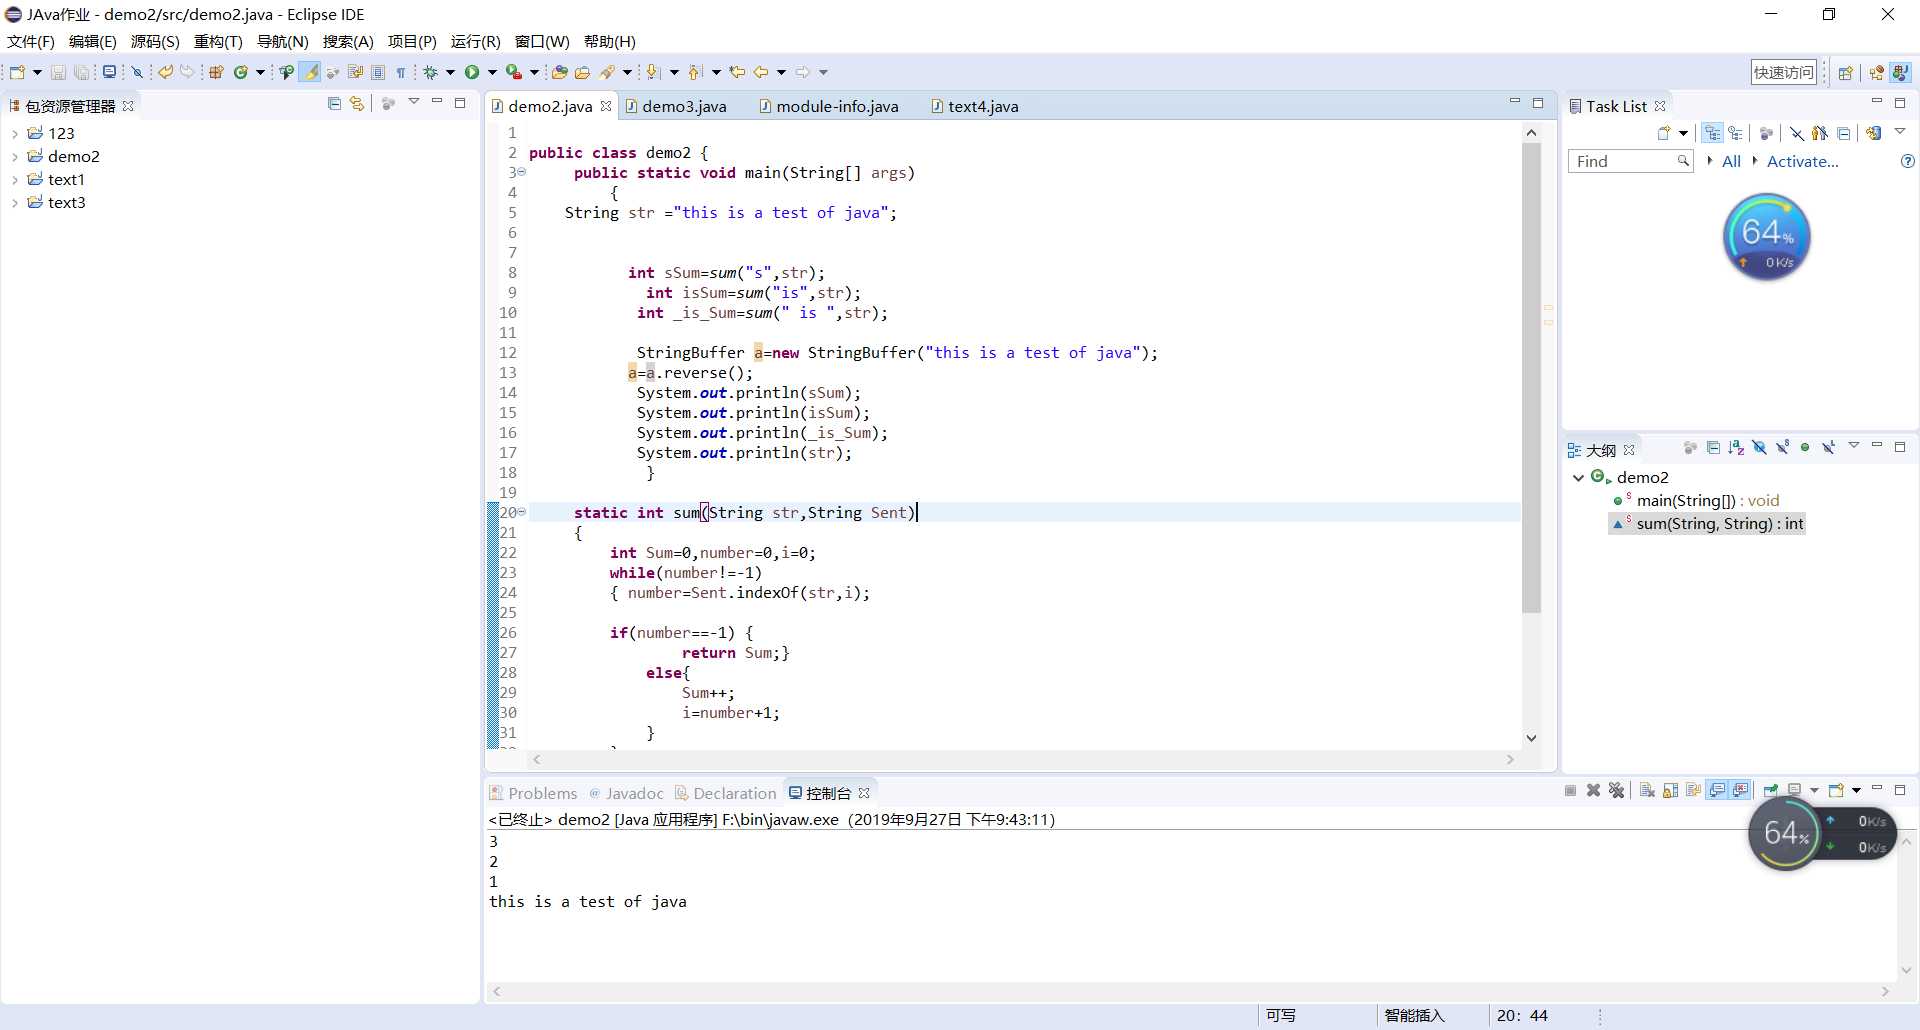Image resolution: width=1920 pixels, height=1030 pixels.
Task: Click Collapse All in Task List toolbar
Action: click(x=1844, y=133)
